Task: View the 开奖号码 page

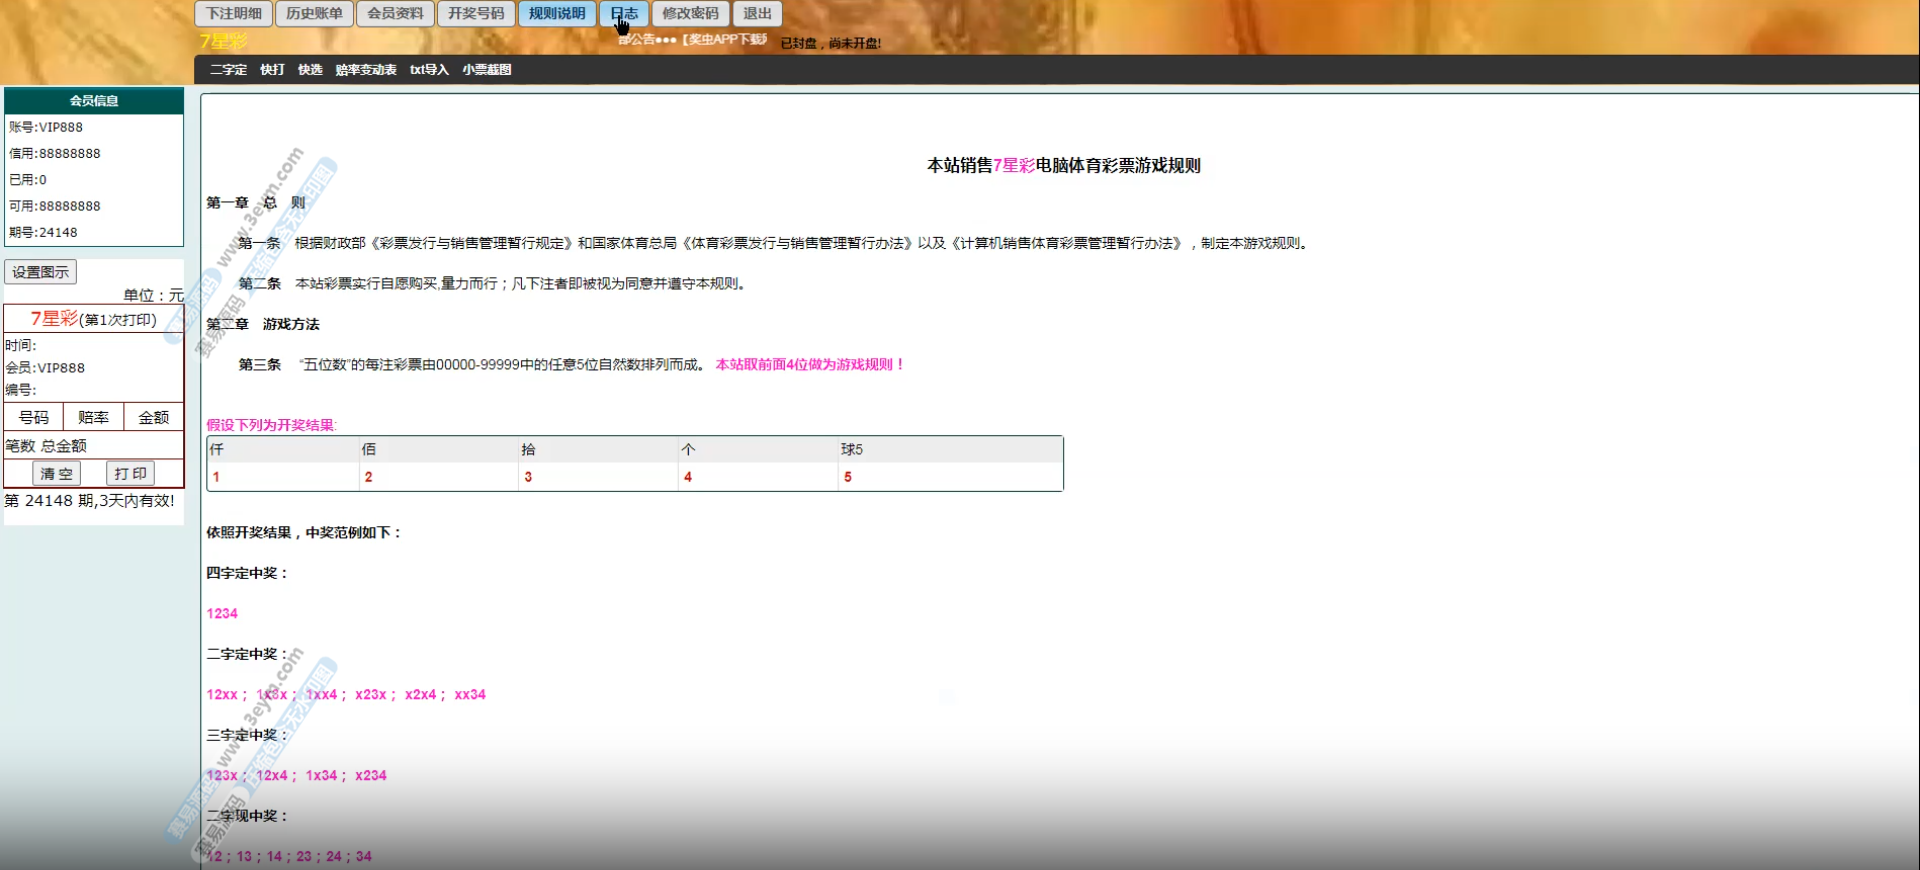Action: (x=476, y=14)
